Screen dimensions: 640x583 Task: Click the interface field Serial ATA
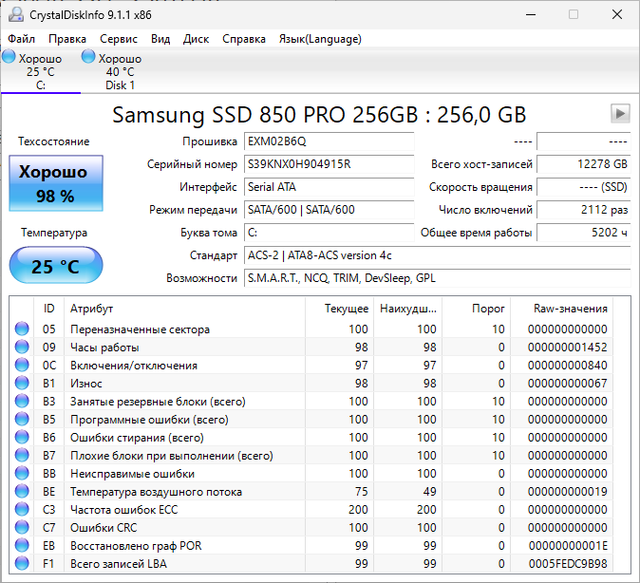(x=329, y=187)
